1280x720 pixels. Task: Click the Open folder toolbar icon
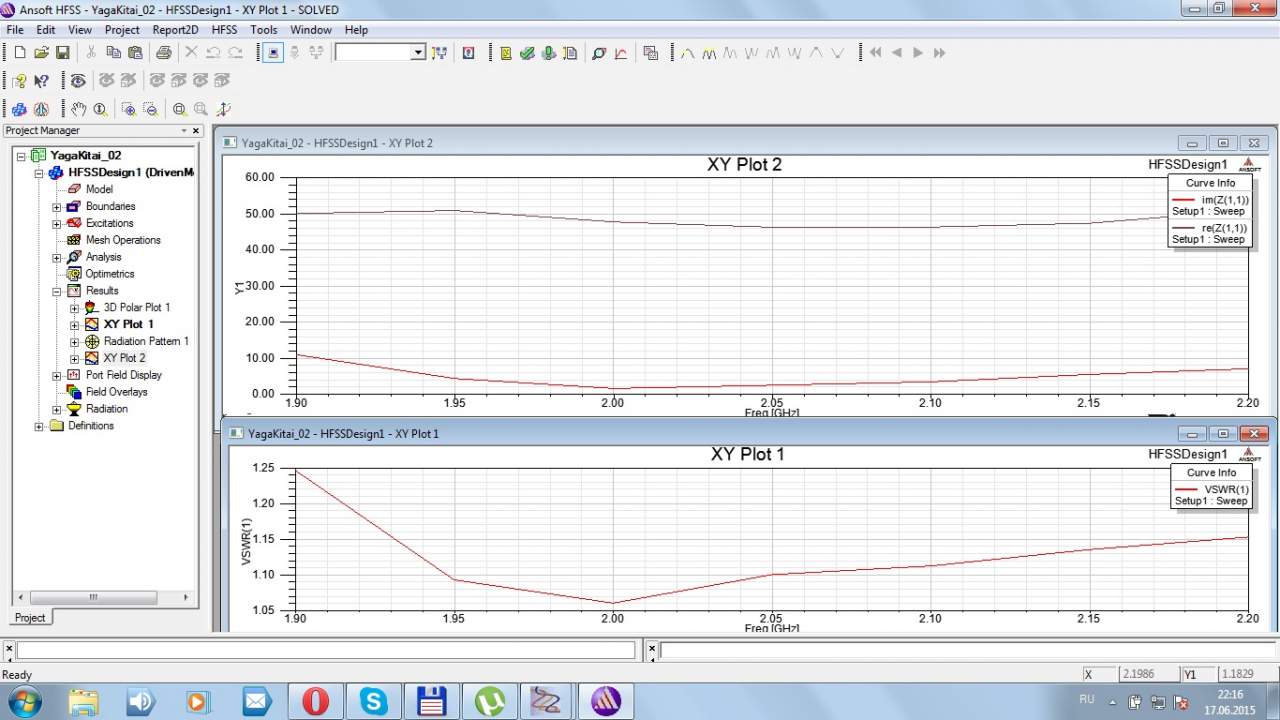pyautogui.click(x=41, y=53)
